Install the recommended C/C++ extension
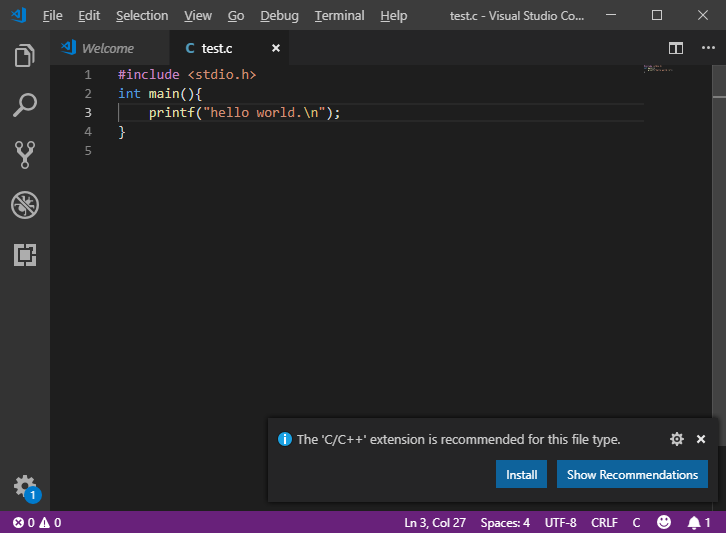This screenshot has height=533, width=726. (x=521, y=474)
